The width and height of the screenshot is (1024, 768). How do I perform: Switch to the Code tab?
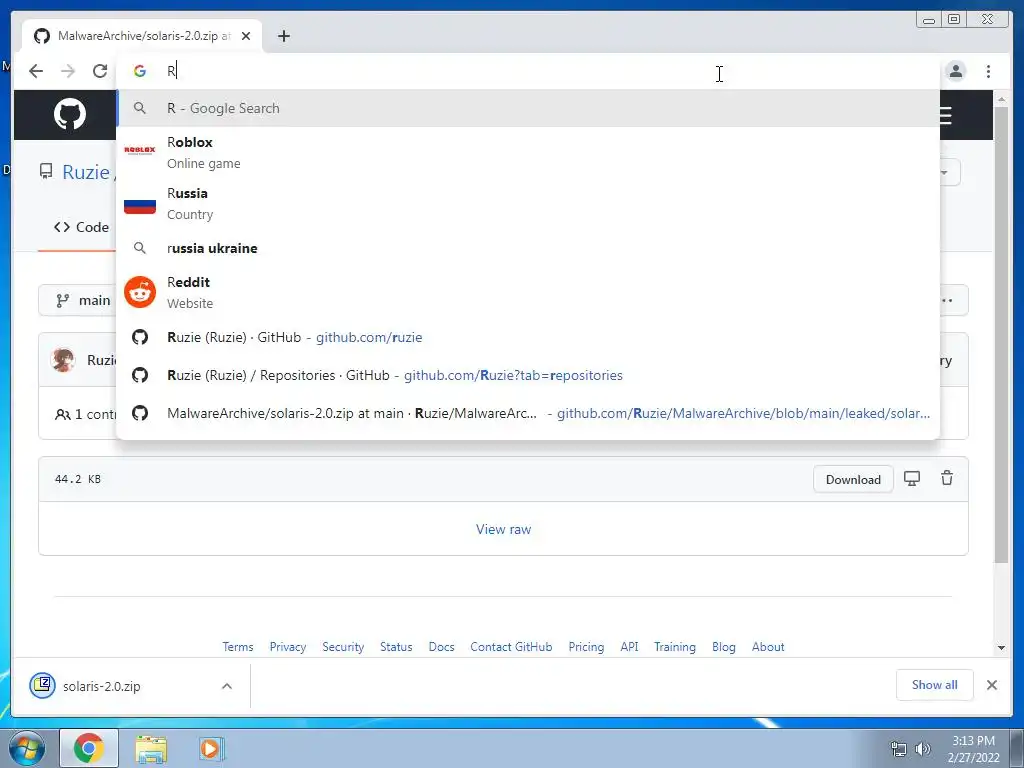(x=82, y=227)
